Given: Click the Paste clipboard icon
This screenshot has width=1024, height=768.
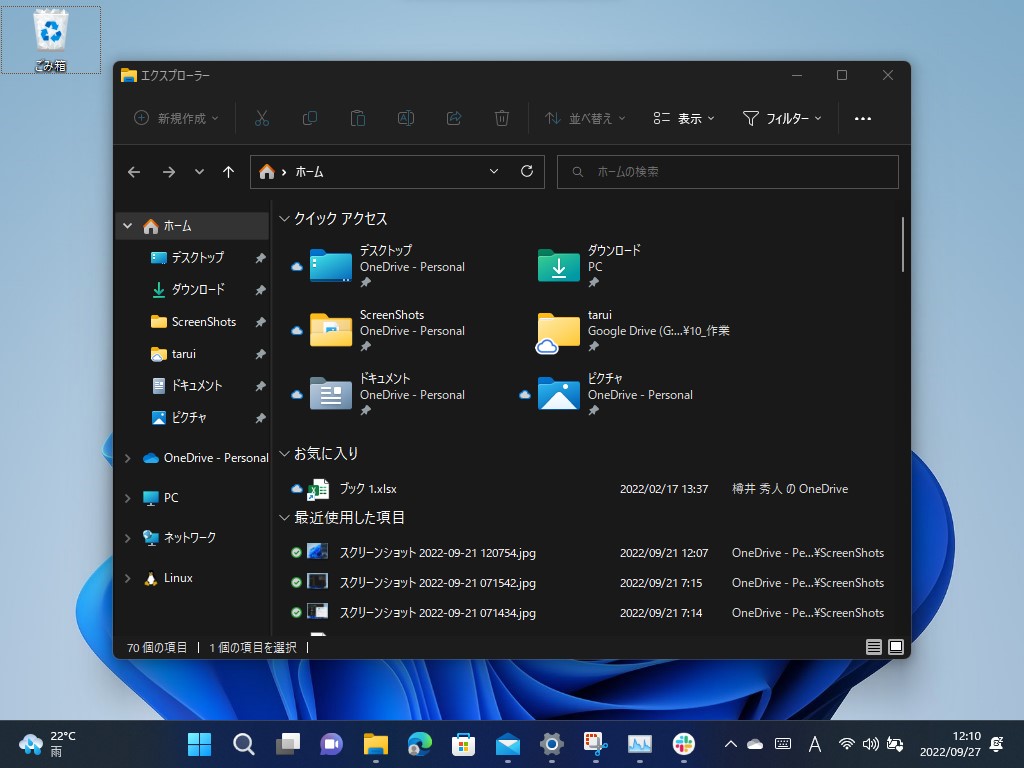Looking at the screenshot, I should click(x=357, y=118).
